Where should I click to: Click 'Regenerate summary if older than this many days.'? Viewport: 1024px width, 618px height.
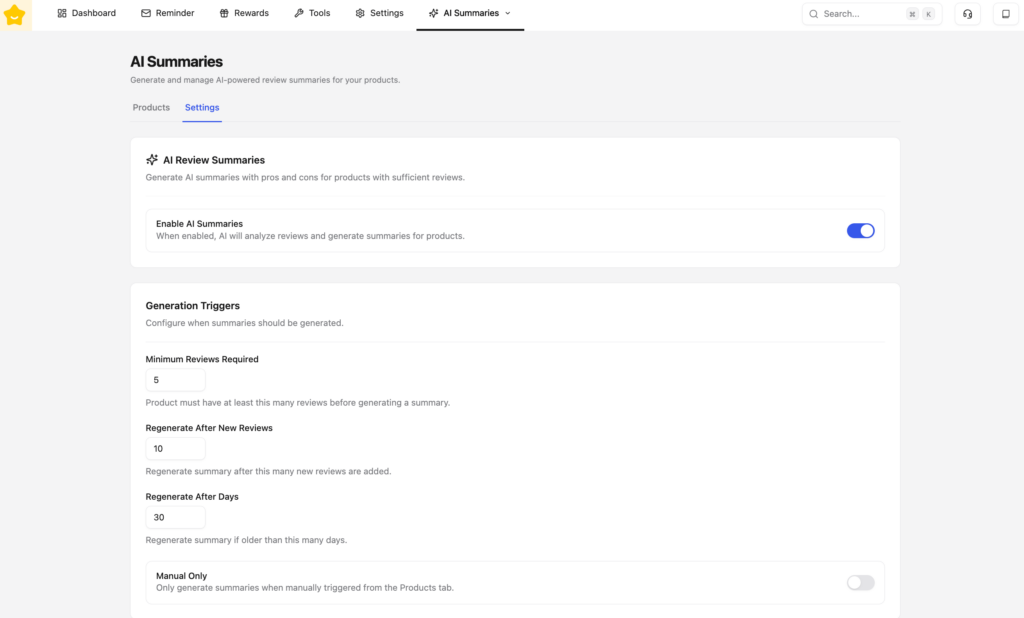point(246,540)
